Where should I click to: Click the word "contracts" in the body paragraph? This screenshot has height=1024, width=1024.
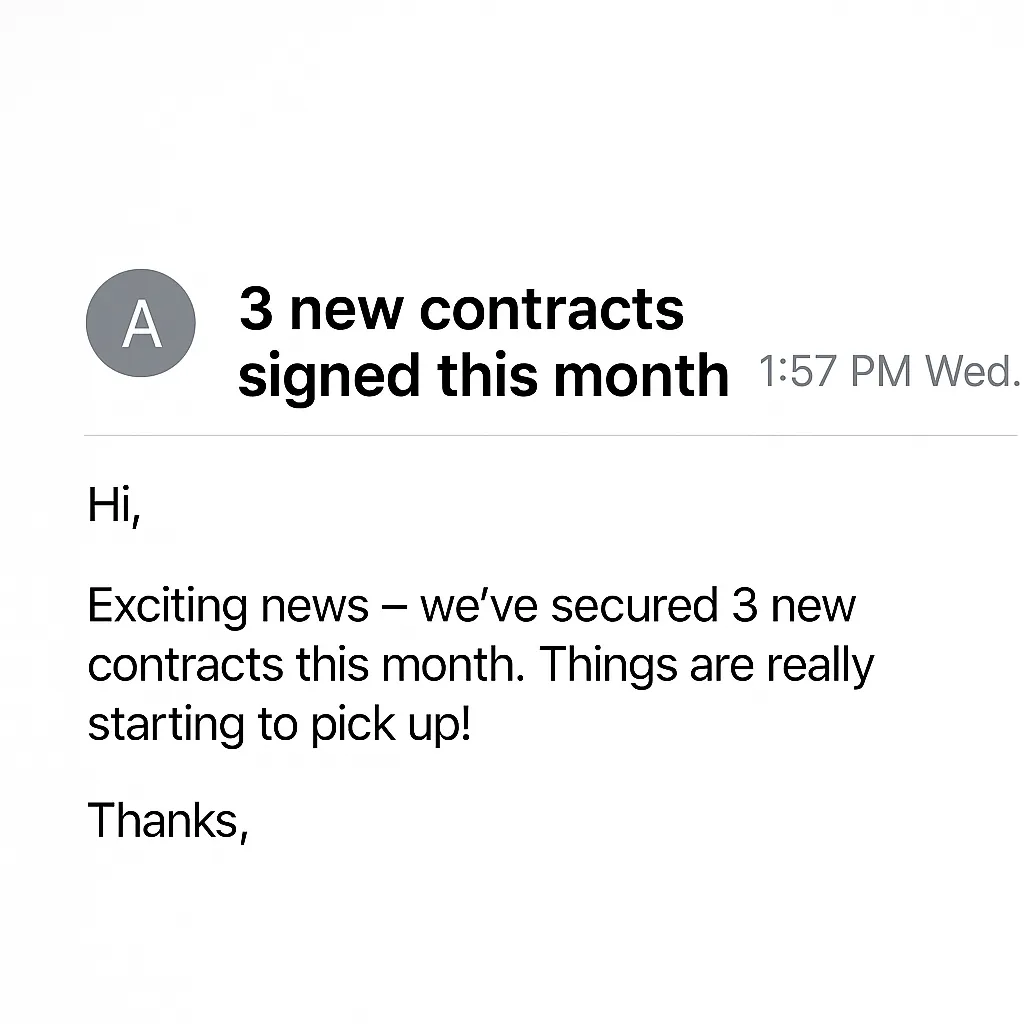(185, 665)
